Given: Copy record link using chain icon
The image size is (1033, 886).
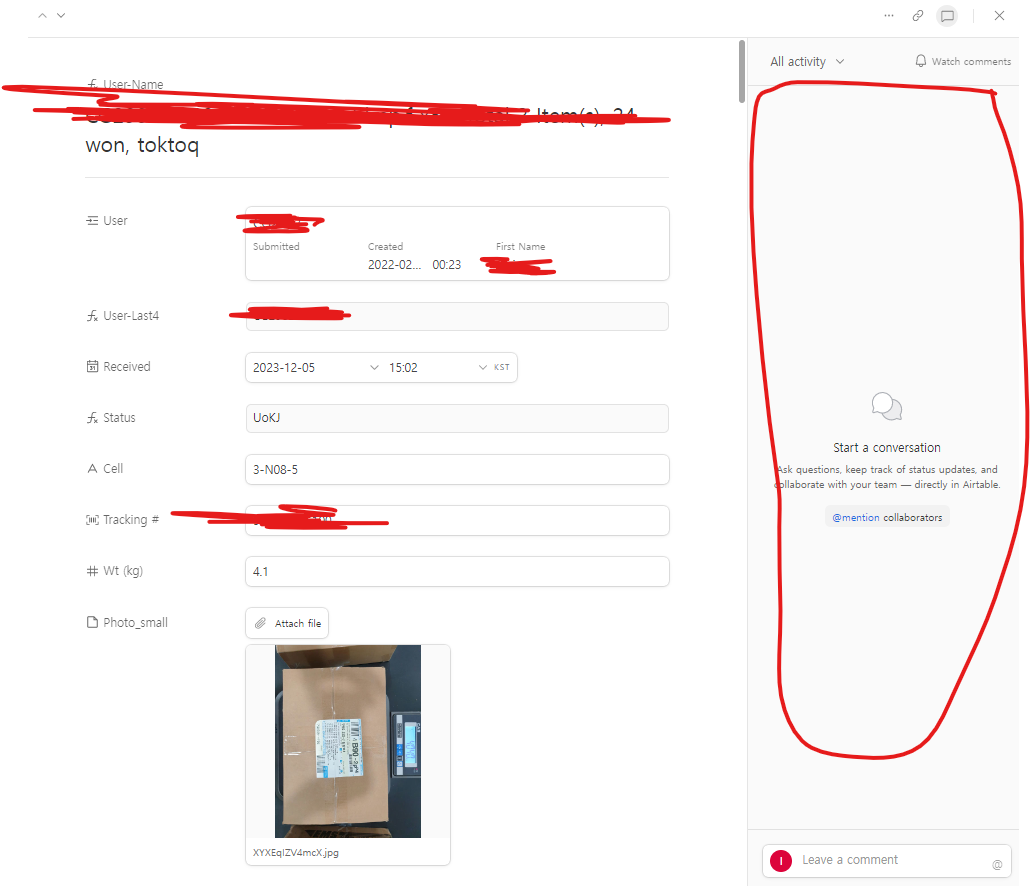Looking at the screenshot, I should [x=918, y=15].
